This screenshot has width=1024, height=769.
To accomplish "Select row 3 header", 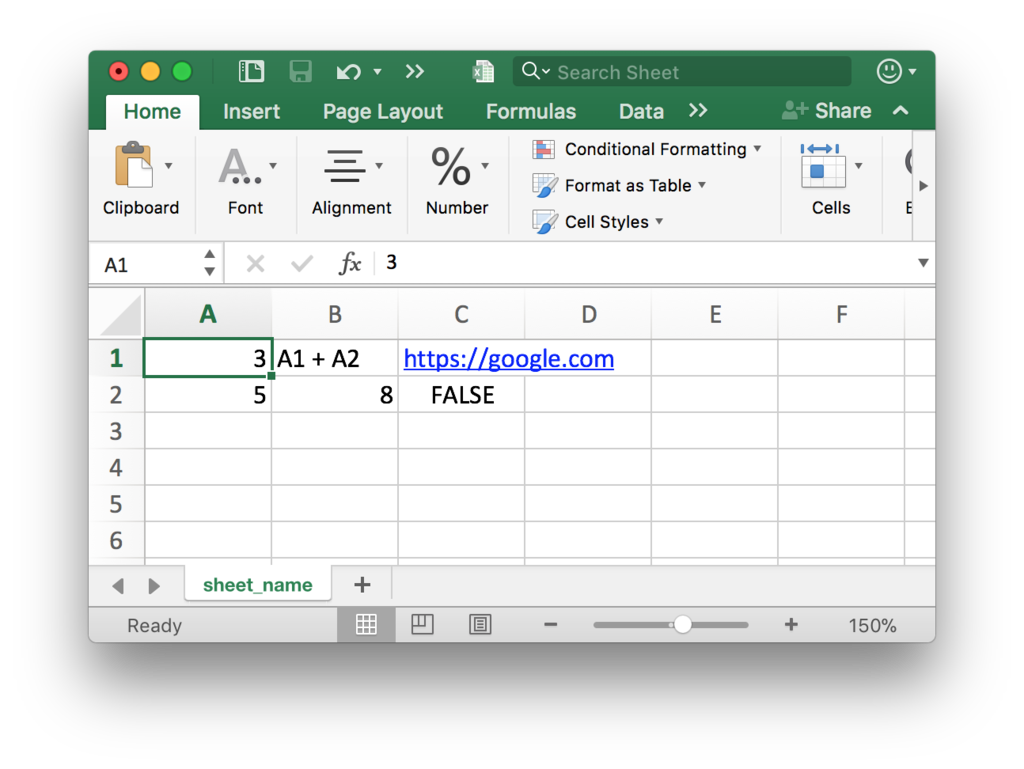I will click(x=116, y=431).
